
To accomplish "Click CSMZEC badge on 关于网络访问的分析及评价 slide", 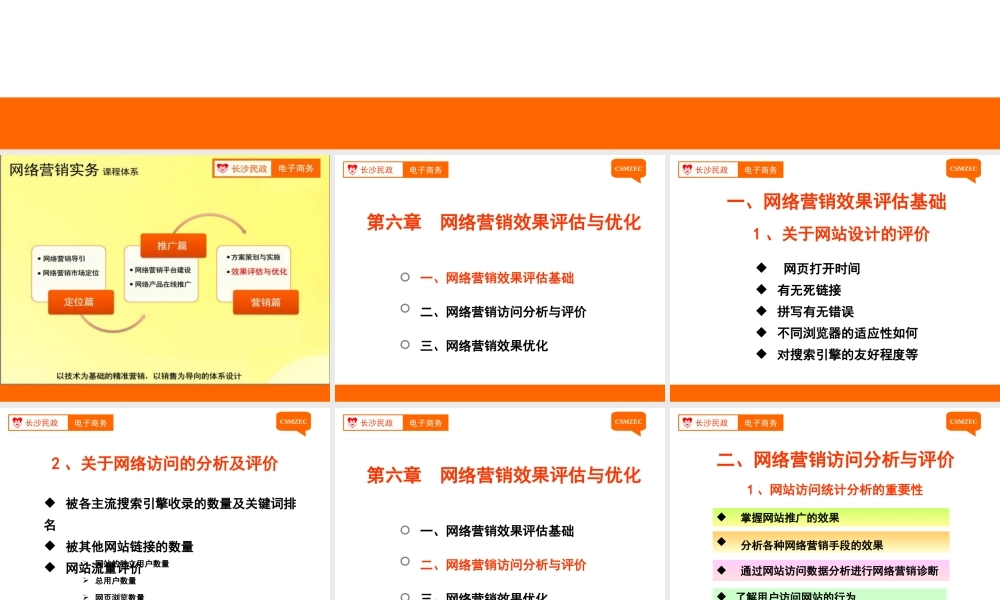I will coord(293,423).
